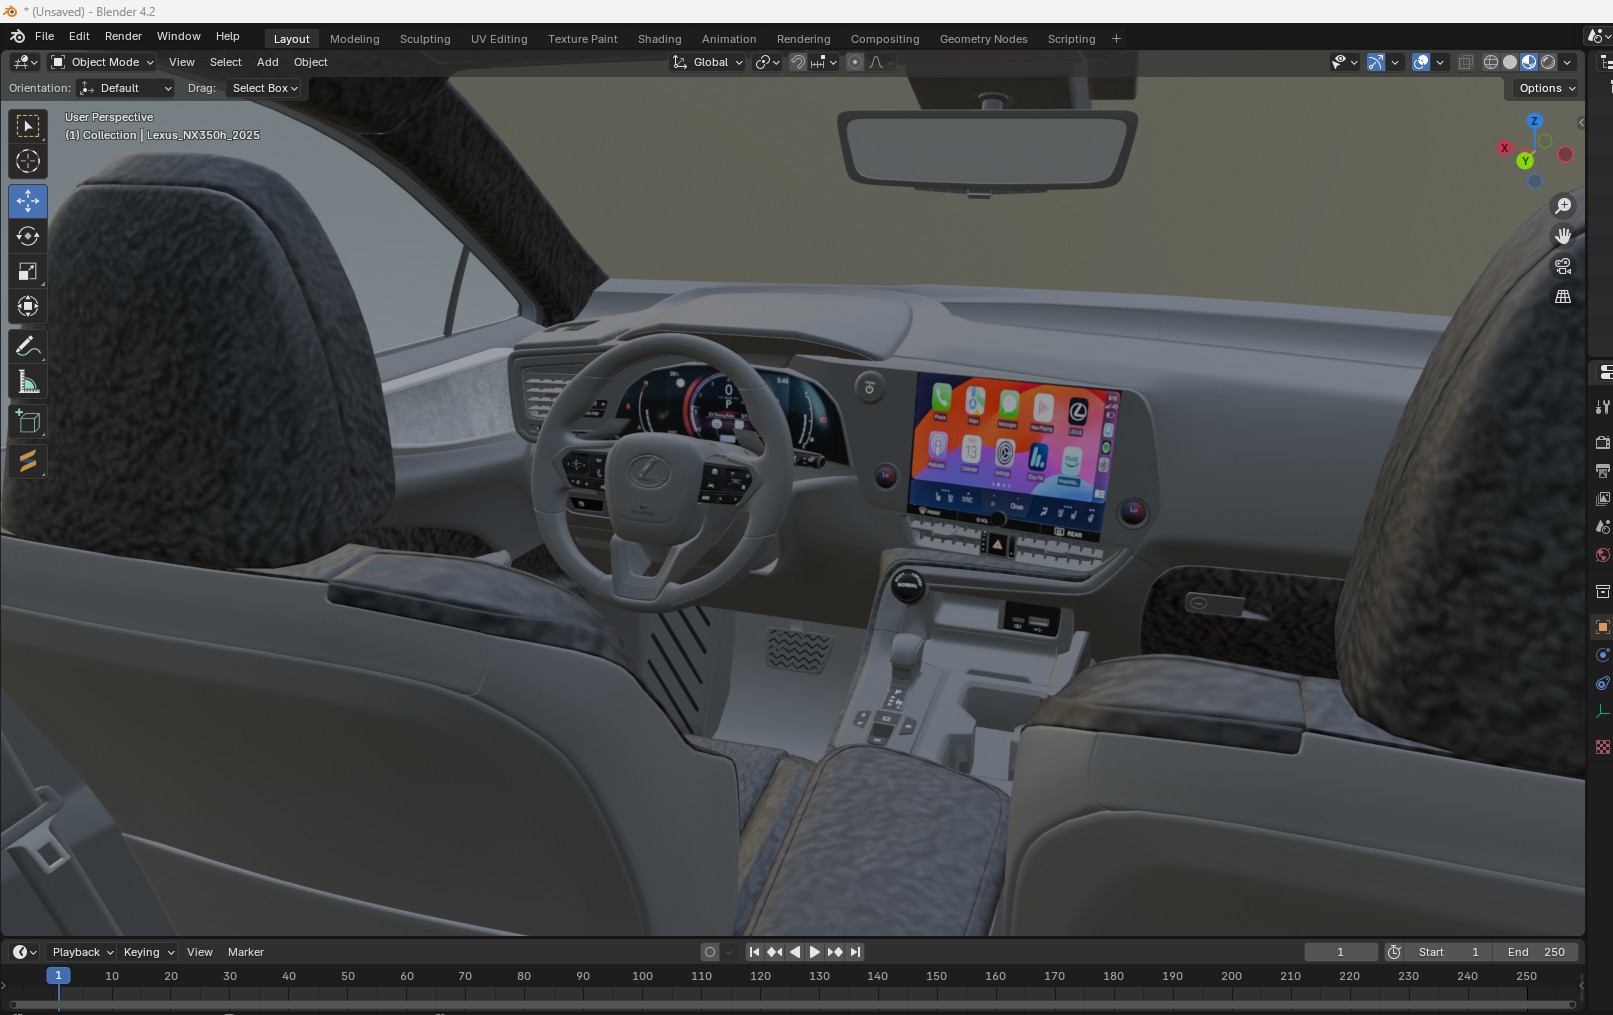Toggle X-ray display mode
This screenshot has width=1613, height=1015.
pos(1465,62)
